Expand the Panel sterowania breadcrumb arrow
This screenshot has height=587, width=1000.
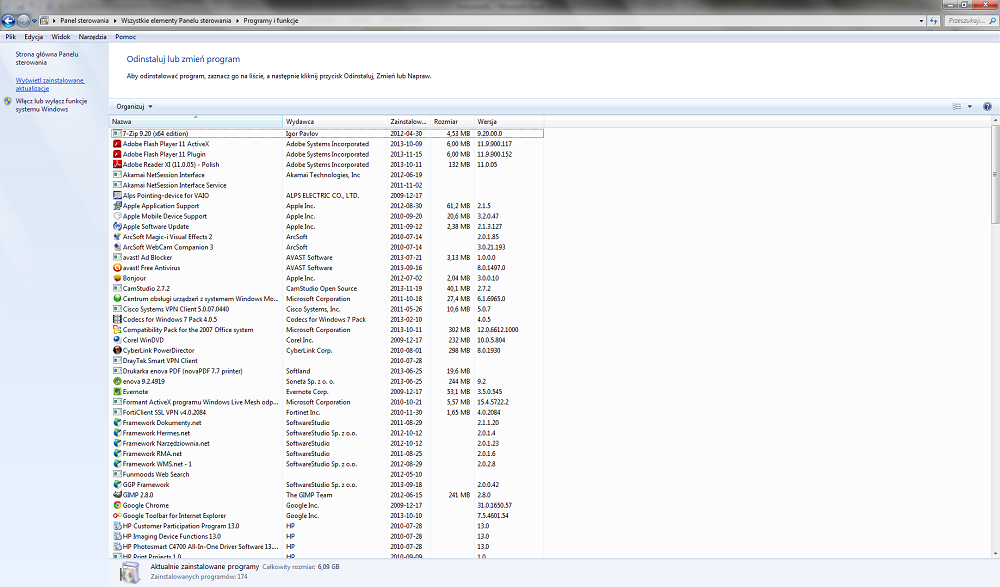click(x=115, y=20)
